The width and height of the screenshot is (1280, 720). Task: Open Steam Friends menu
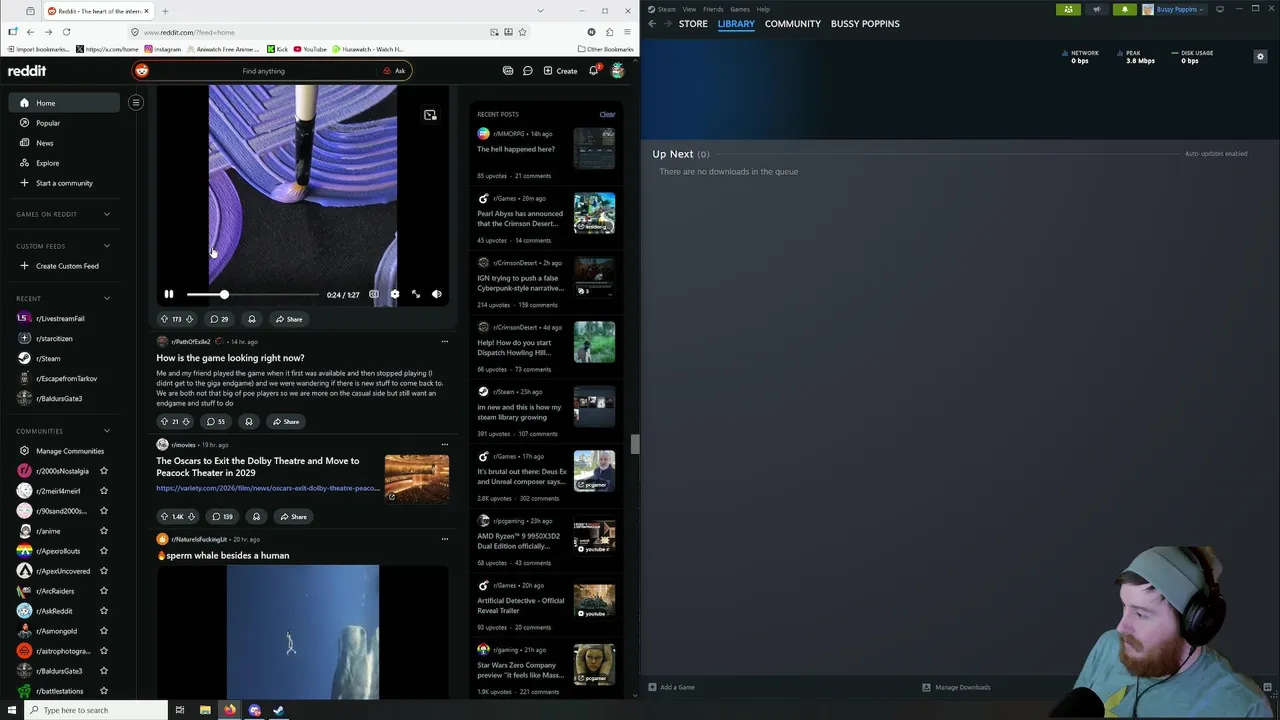(x=713, y=9)
